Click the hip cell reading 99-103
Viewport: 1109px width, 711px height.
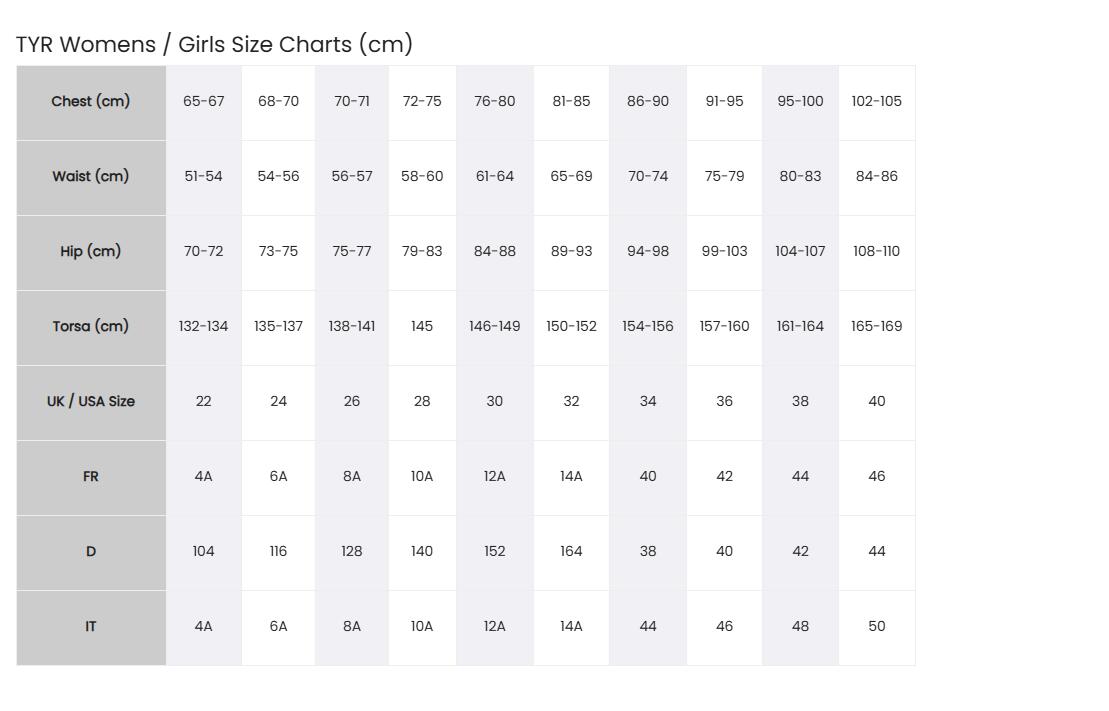coord(724,253)
